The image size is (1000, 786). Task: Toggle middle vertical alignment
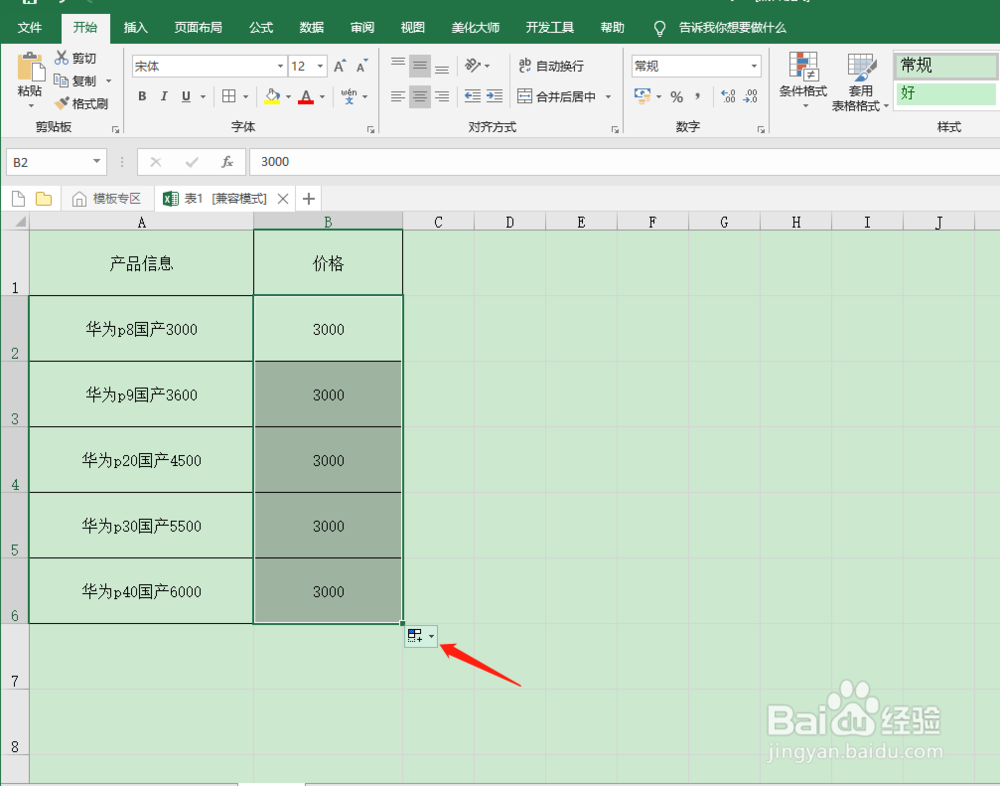pos(420,65)
